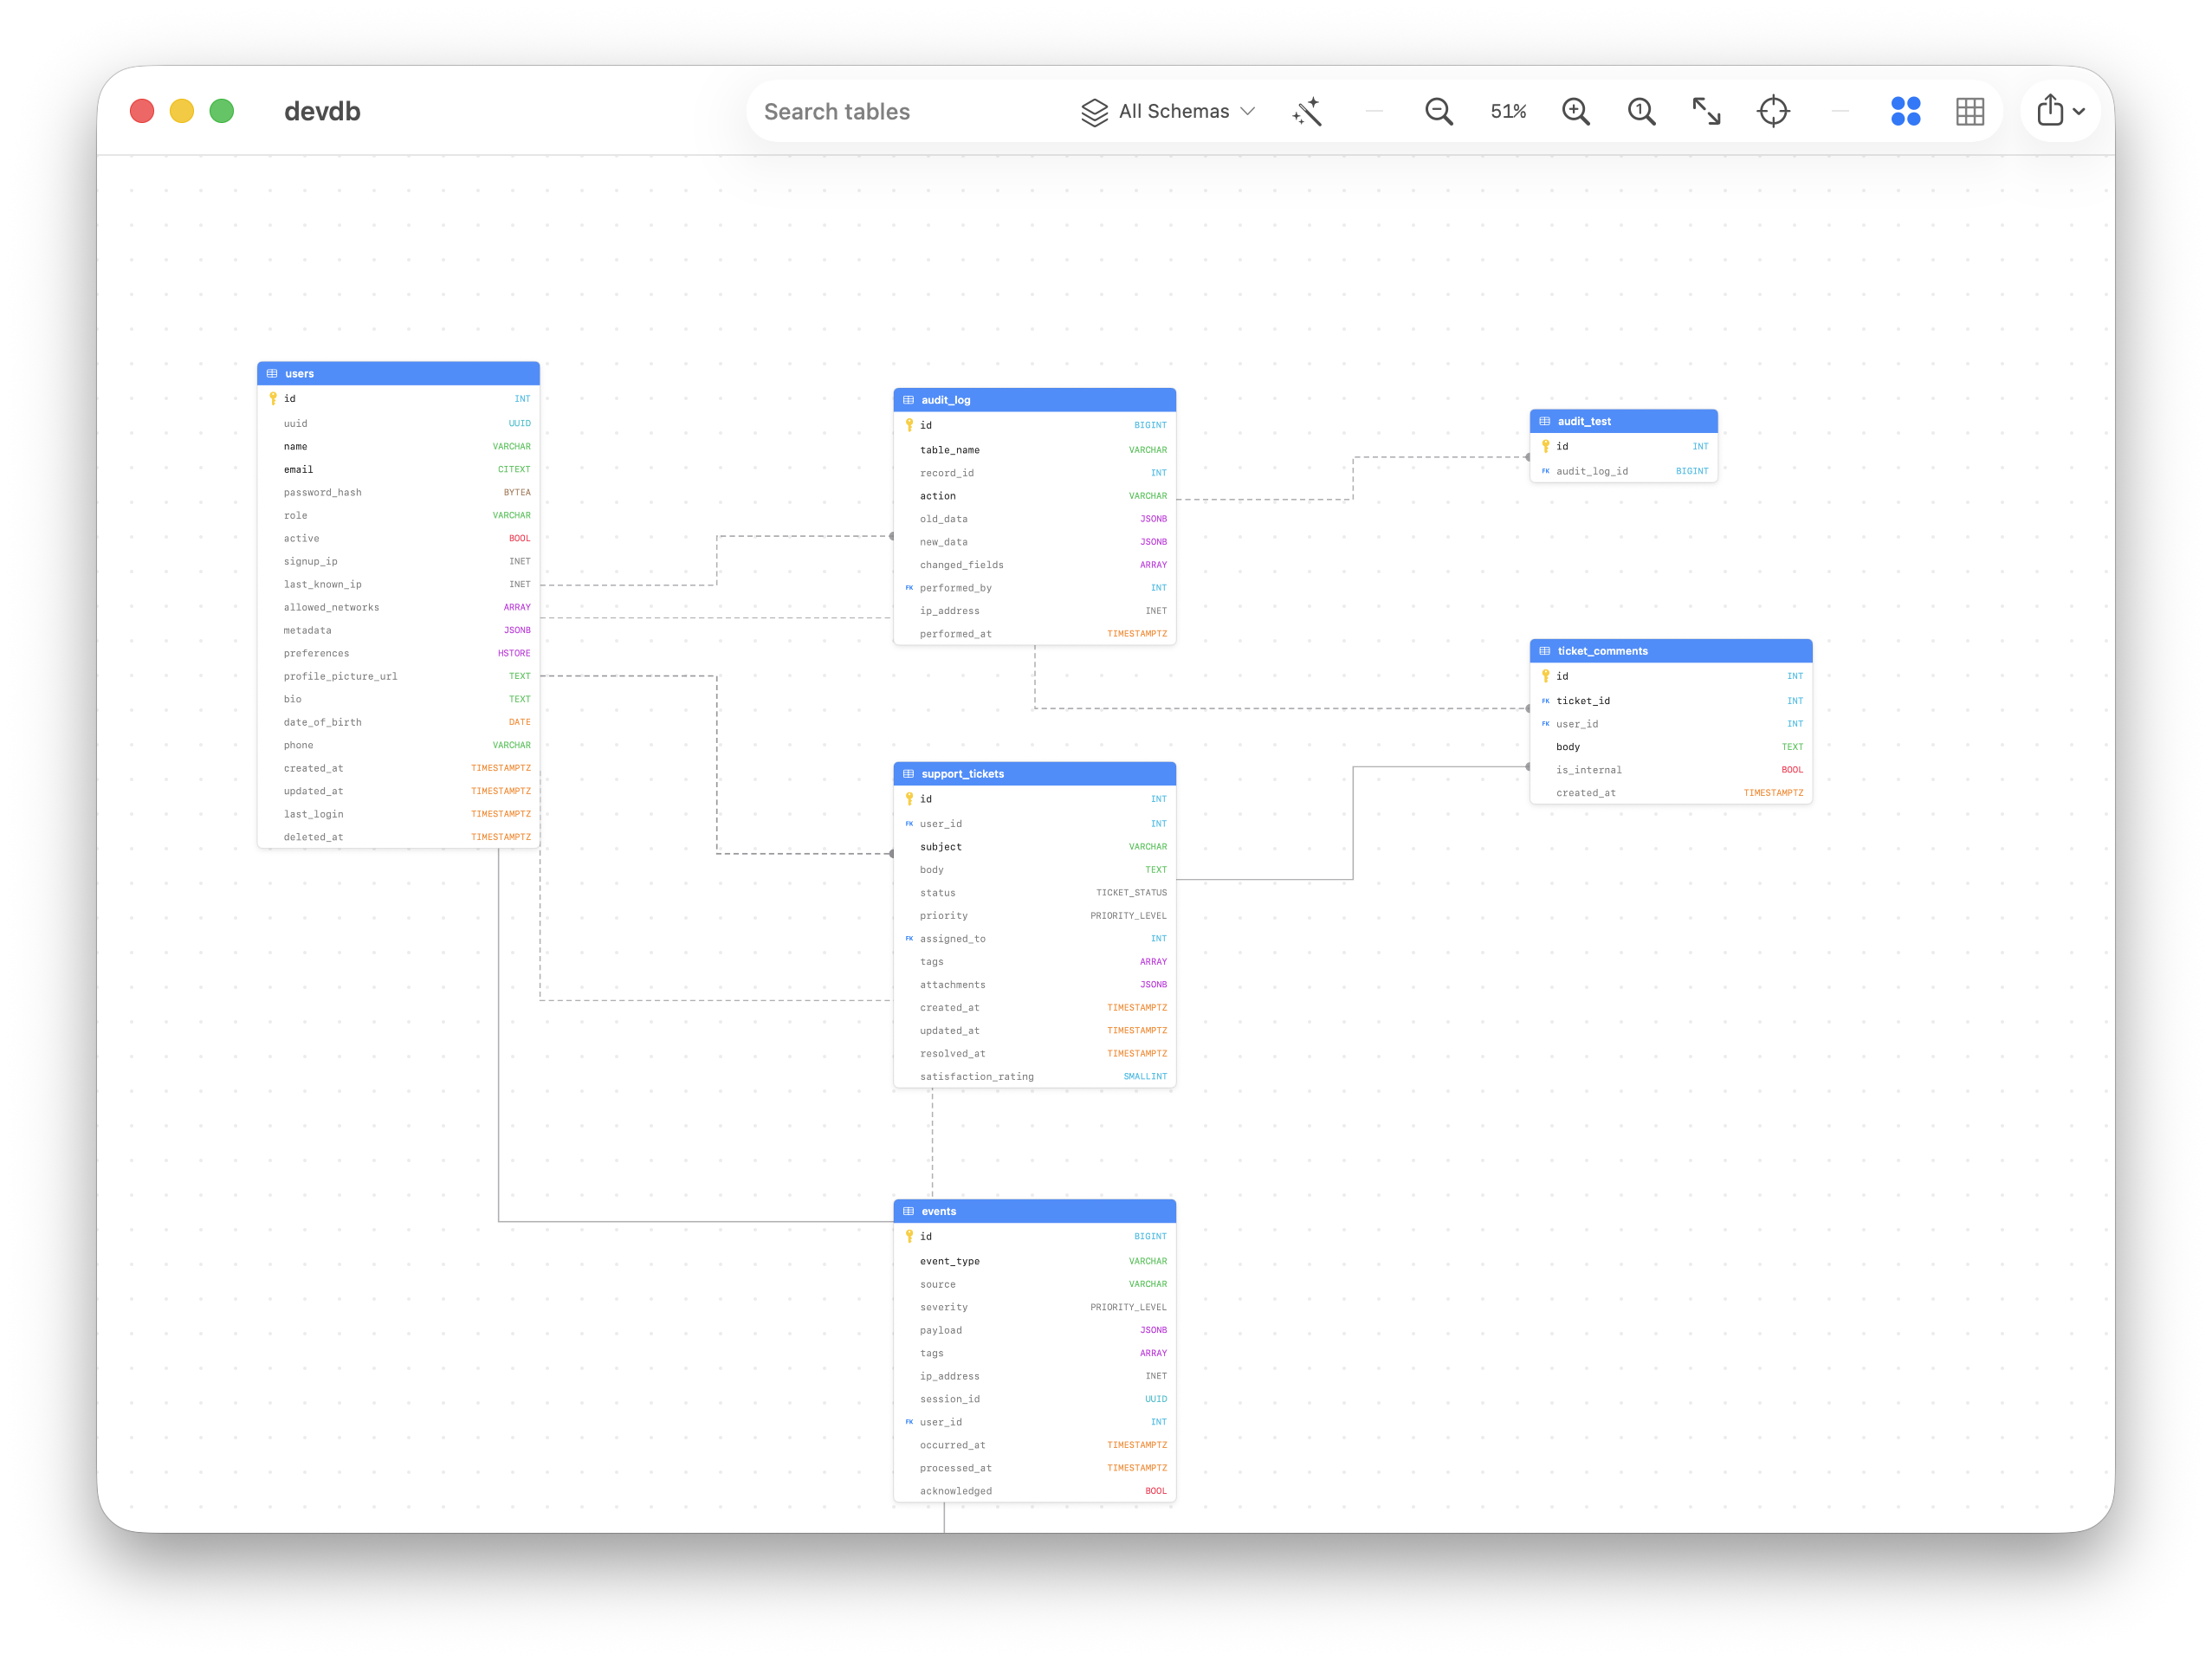Image resolution: width=2212 pixels, height=1661 pixels.
Task: Select the users table header
Action: [x=398, y=374]
